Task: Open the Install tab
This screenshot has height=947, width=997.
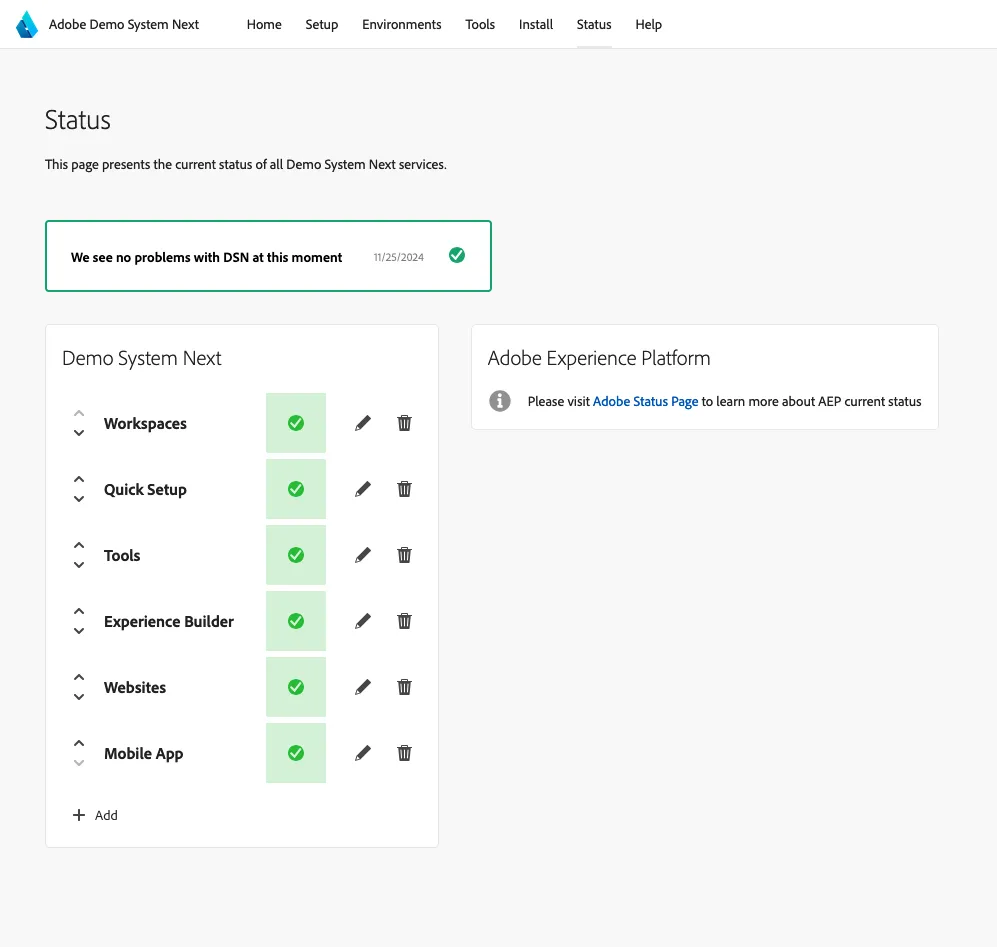Action: (536, 24)
